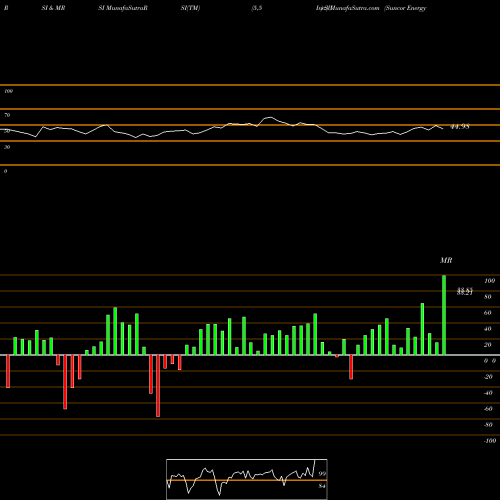Click the 'SI & MR' header text

pyautogui.click(x=53, y=8)
